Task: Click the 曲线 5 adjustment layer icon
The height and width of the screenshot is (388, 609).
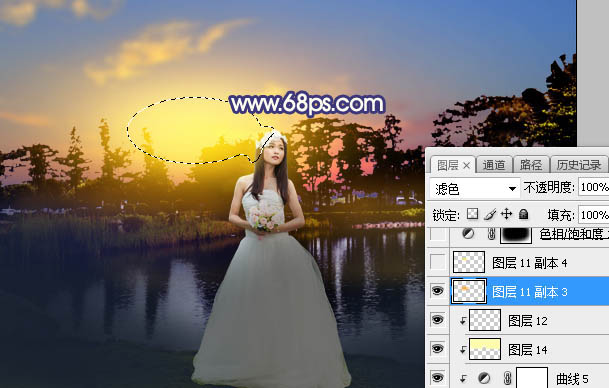Action: tap(484, 378)
